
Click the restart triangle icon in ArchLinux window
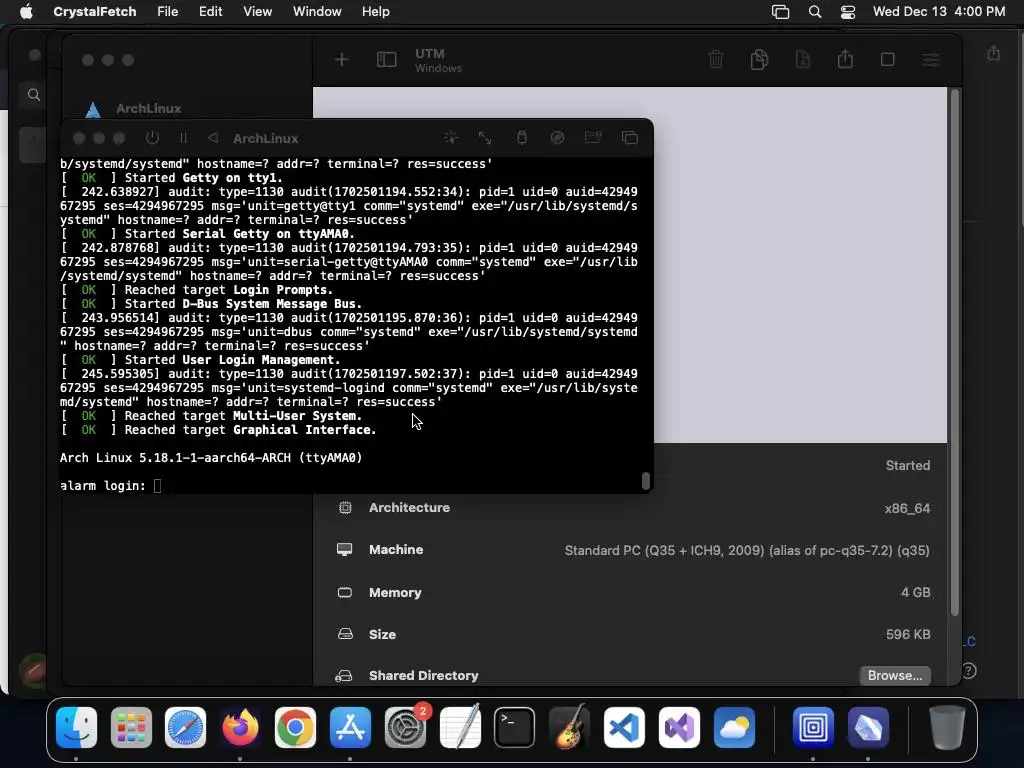point(213,138)
